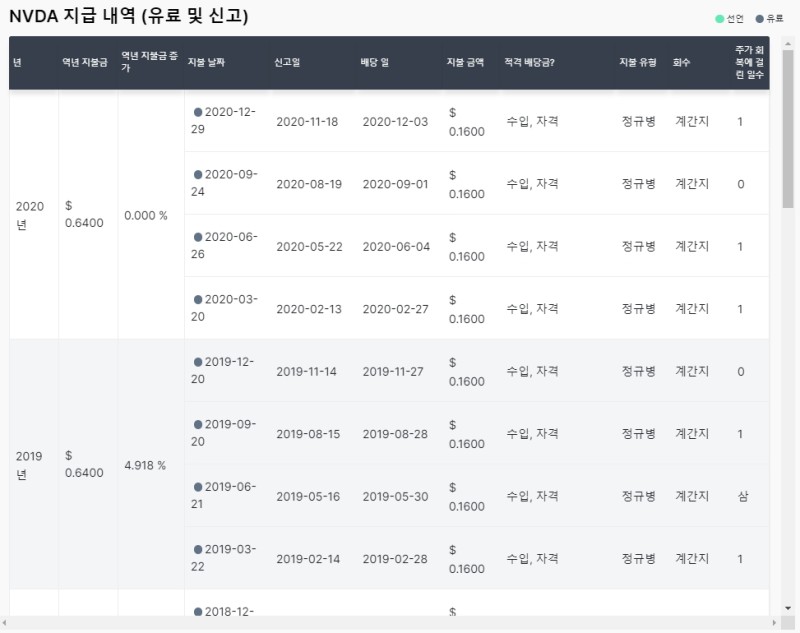The height and width of the screenshot is (633, 800).
Task: Click the scroll-down arrow of vertical scrollbar
Action: [788, 608]
